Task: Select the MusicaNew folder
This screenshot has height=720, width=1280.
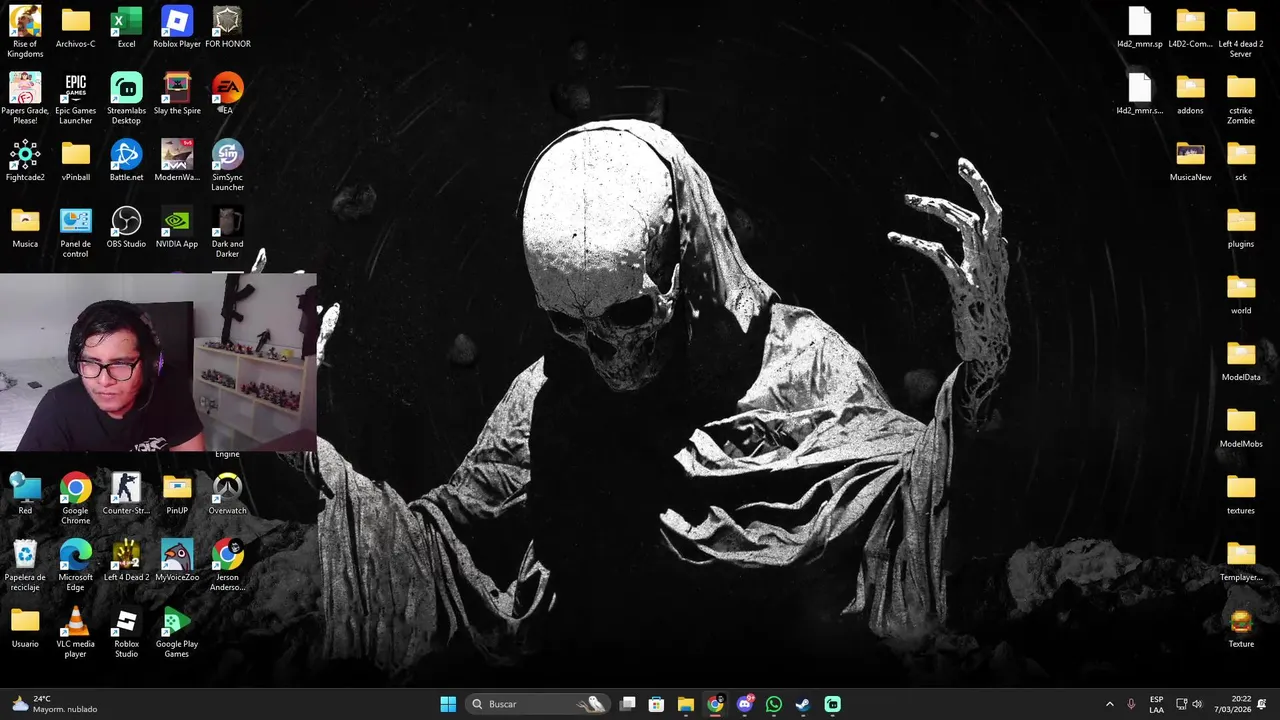Action: coord(1190,160)
